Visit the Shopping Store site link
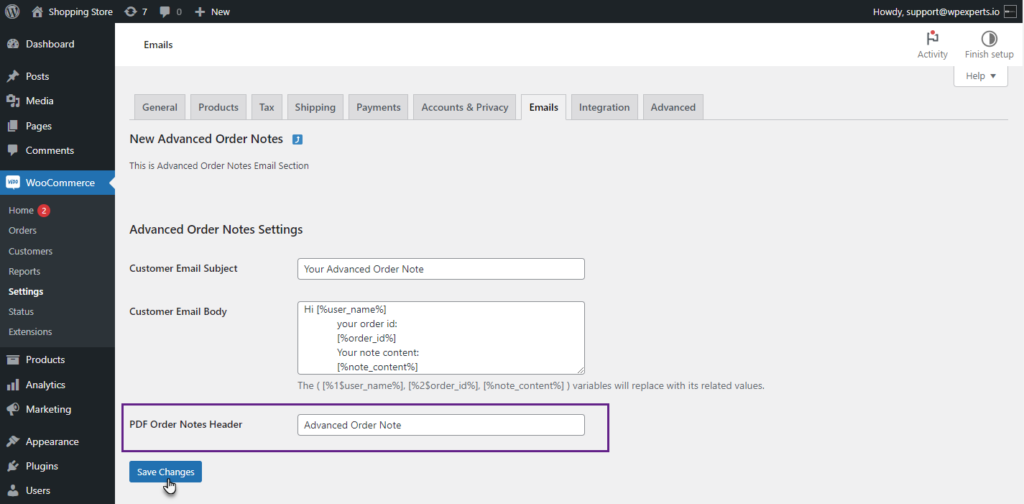Image resolution: width=1024 pixels, height=504 pixels. coord(72,12)
